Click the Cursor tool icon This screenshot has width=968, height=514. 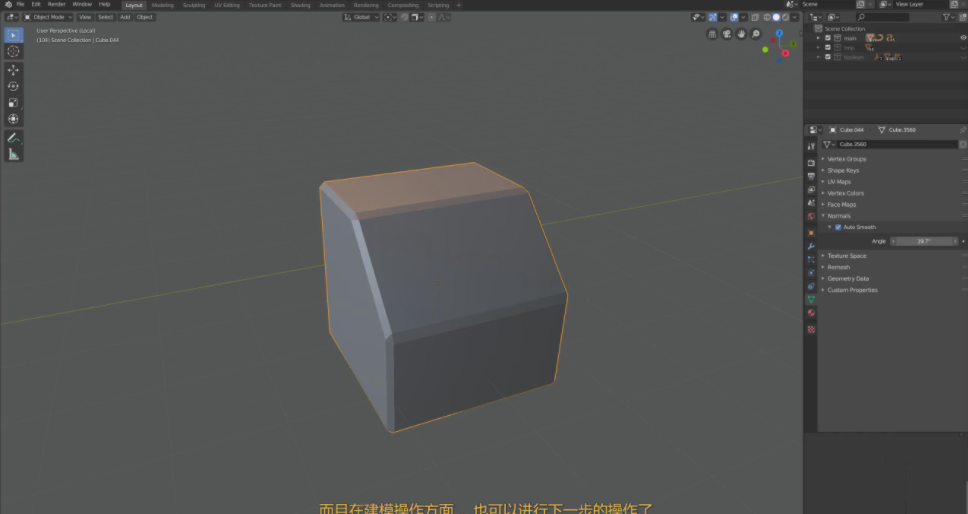pos(13,51)
